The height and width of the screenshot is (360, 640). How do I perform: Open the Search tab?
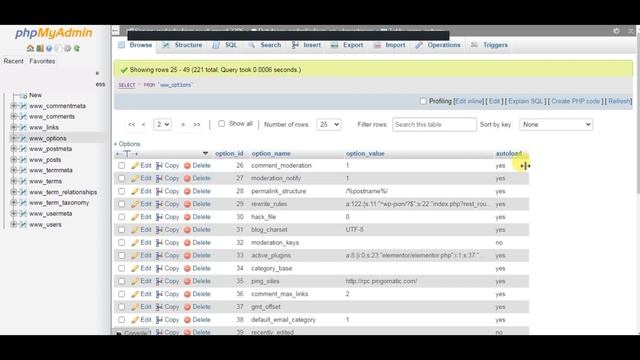pos(265,45)
